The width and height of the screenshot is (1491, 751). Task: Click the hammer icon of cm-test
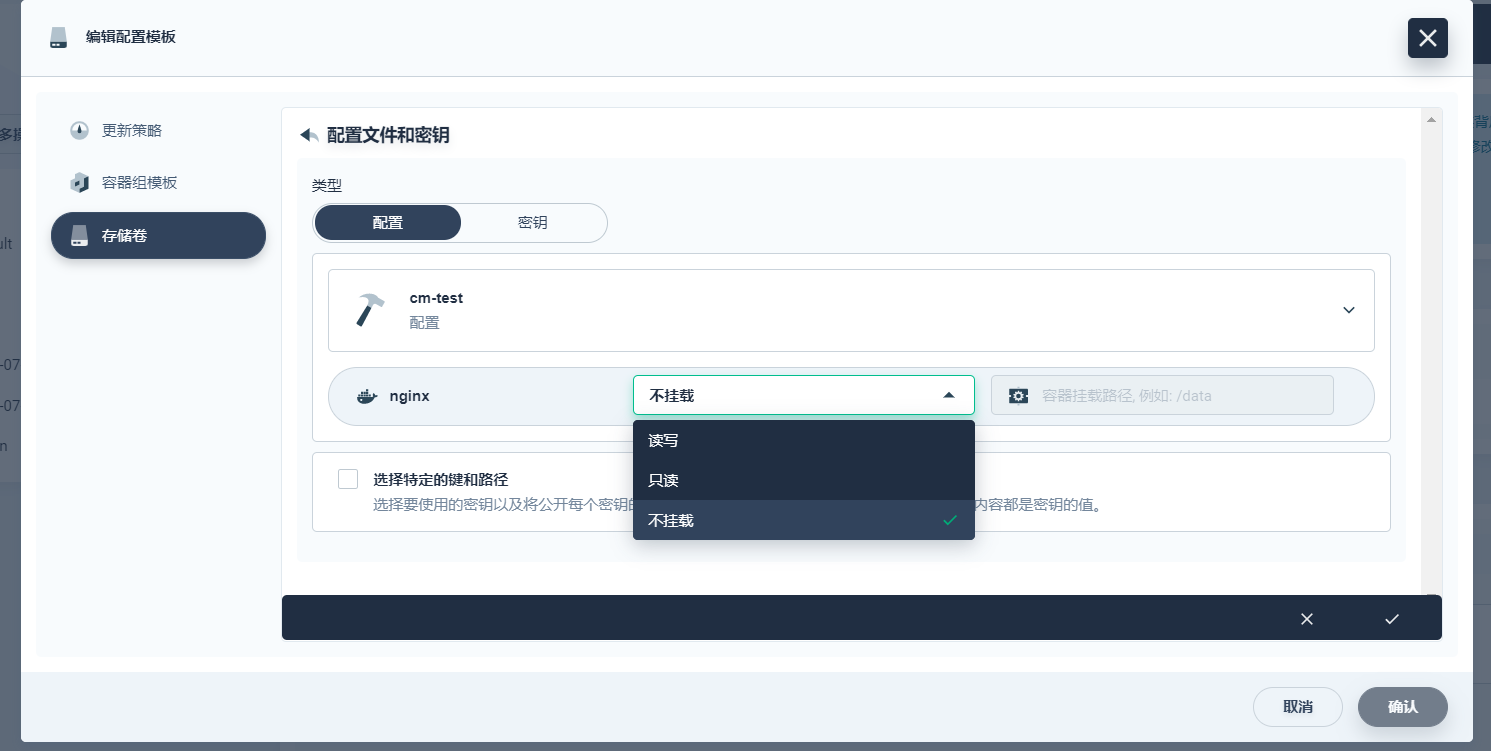(370, 310)
